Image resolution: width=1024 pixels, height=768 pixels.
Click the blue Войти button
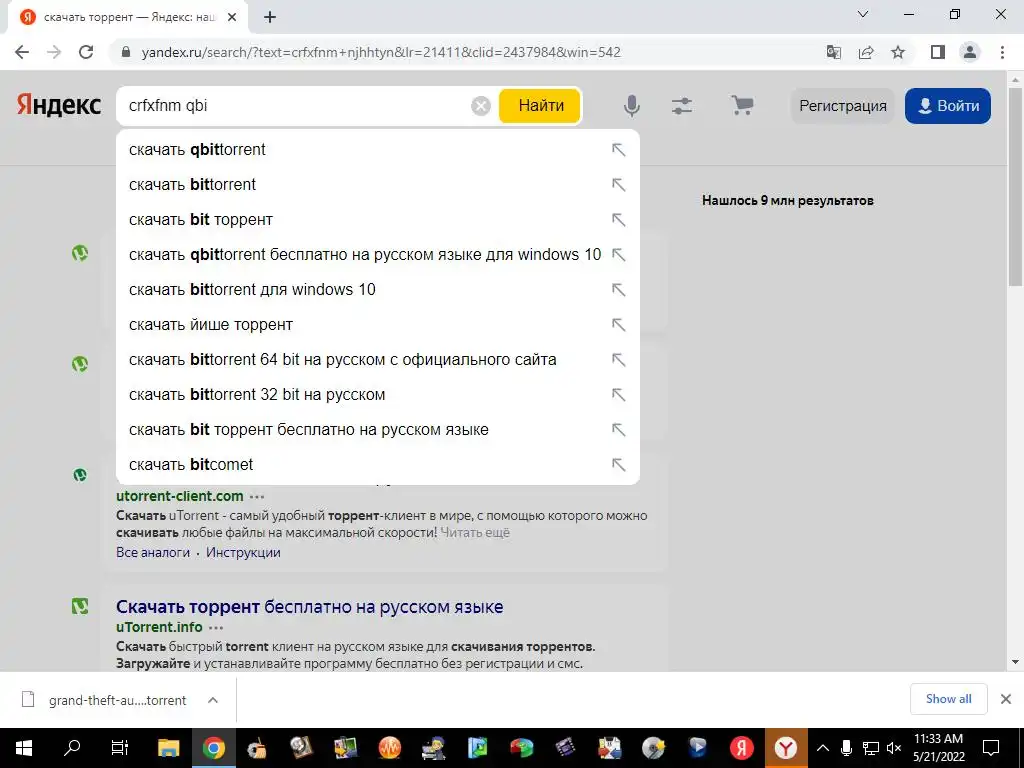[x=948, y=106]
